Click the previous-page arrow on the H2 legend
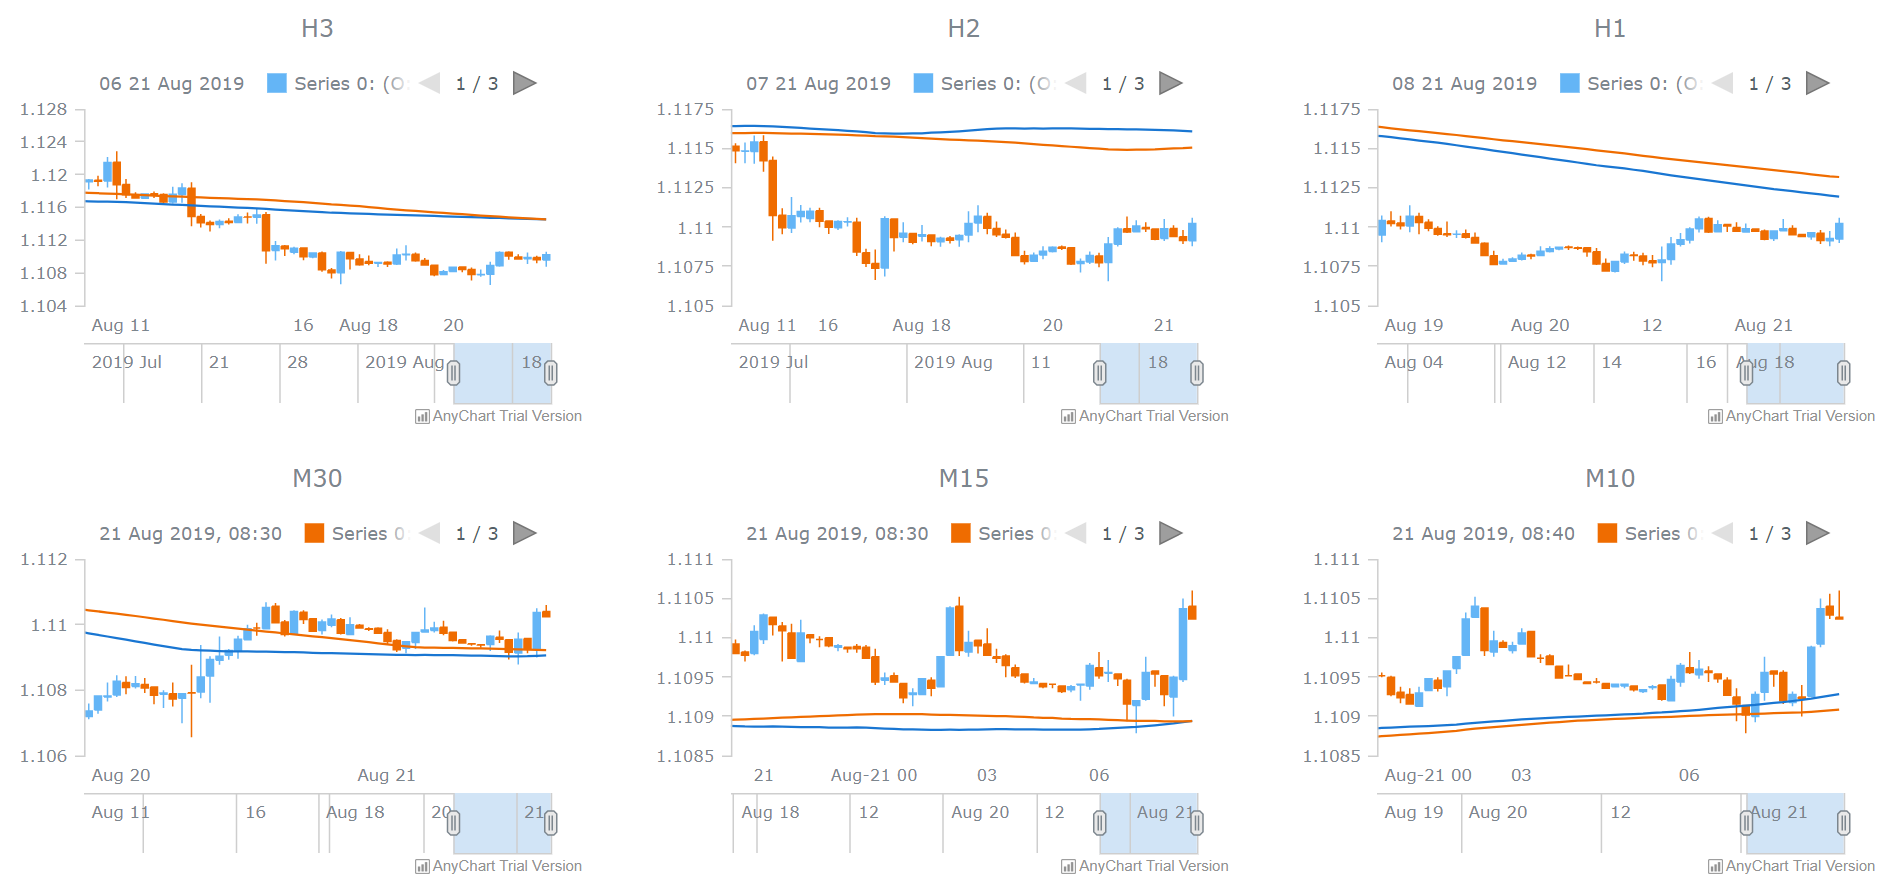The image size is (1889, 881). point(1076,83)
